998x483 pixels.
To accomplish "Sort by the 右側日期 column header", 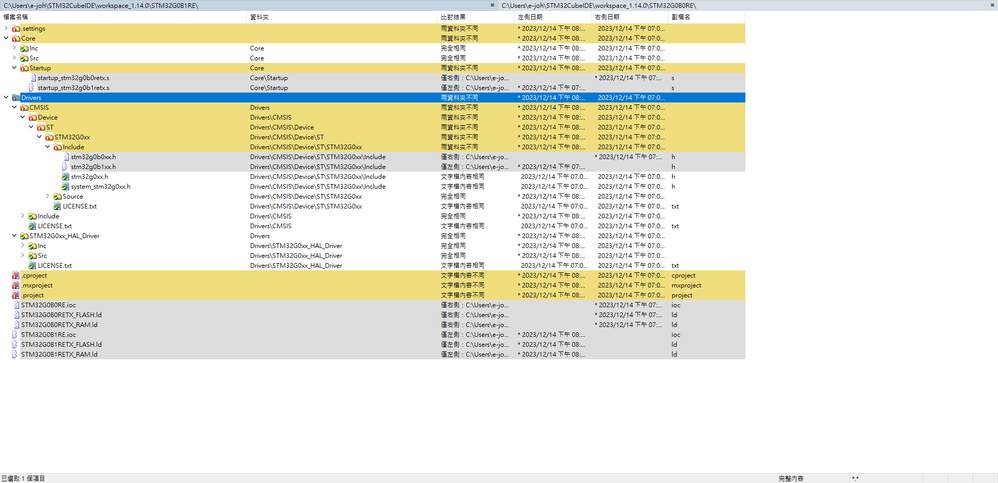I will tap(630, 17).
